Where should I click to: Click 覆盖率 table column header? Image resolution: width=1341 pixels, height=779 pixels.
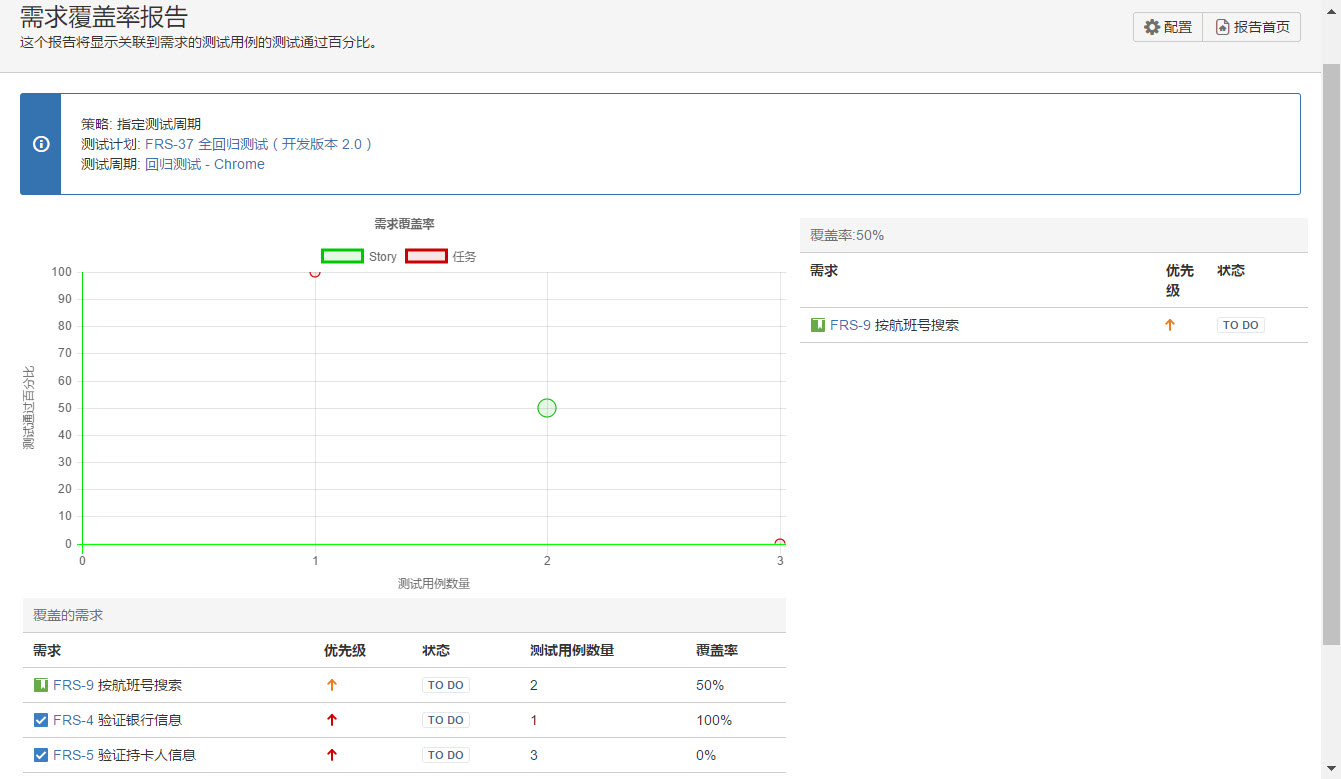tap(717, 650)
